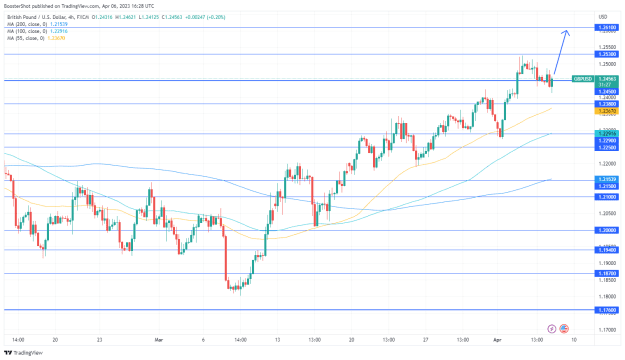Click the 1.23670 value in MA 55 legend
Image resolution: width=625 pixels, height=360 pixels.
tap(56, 38)
